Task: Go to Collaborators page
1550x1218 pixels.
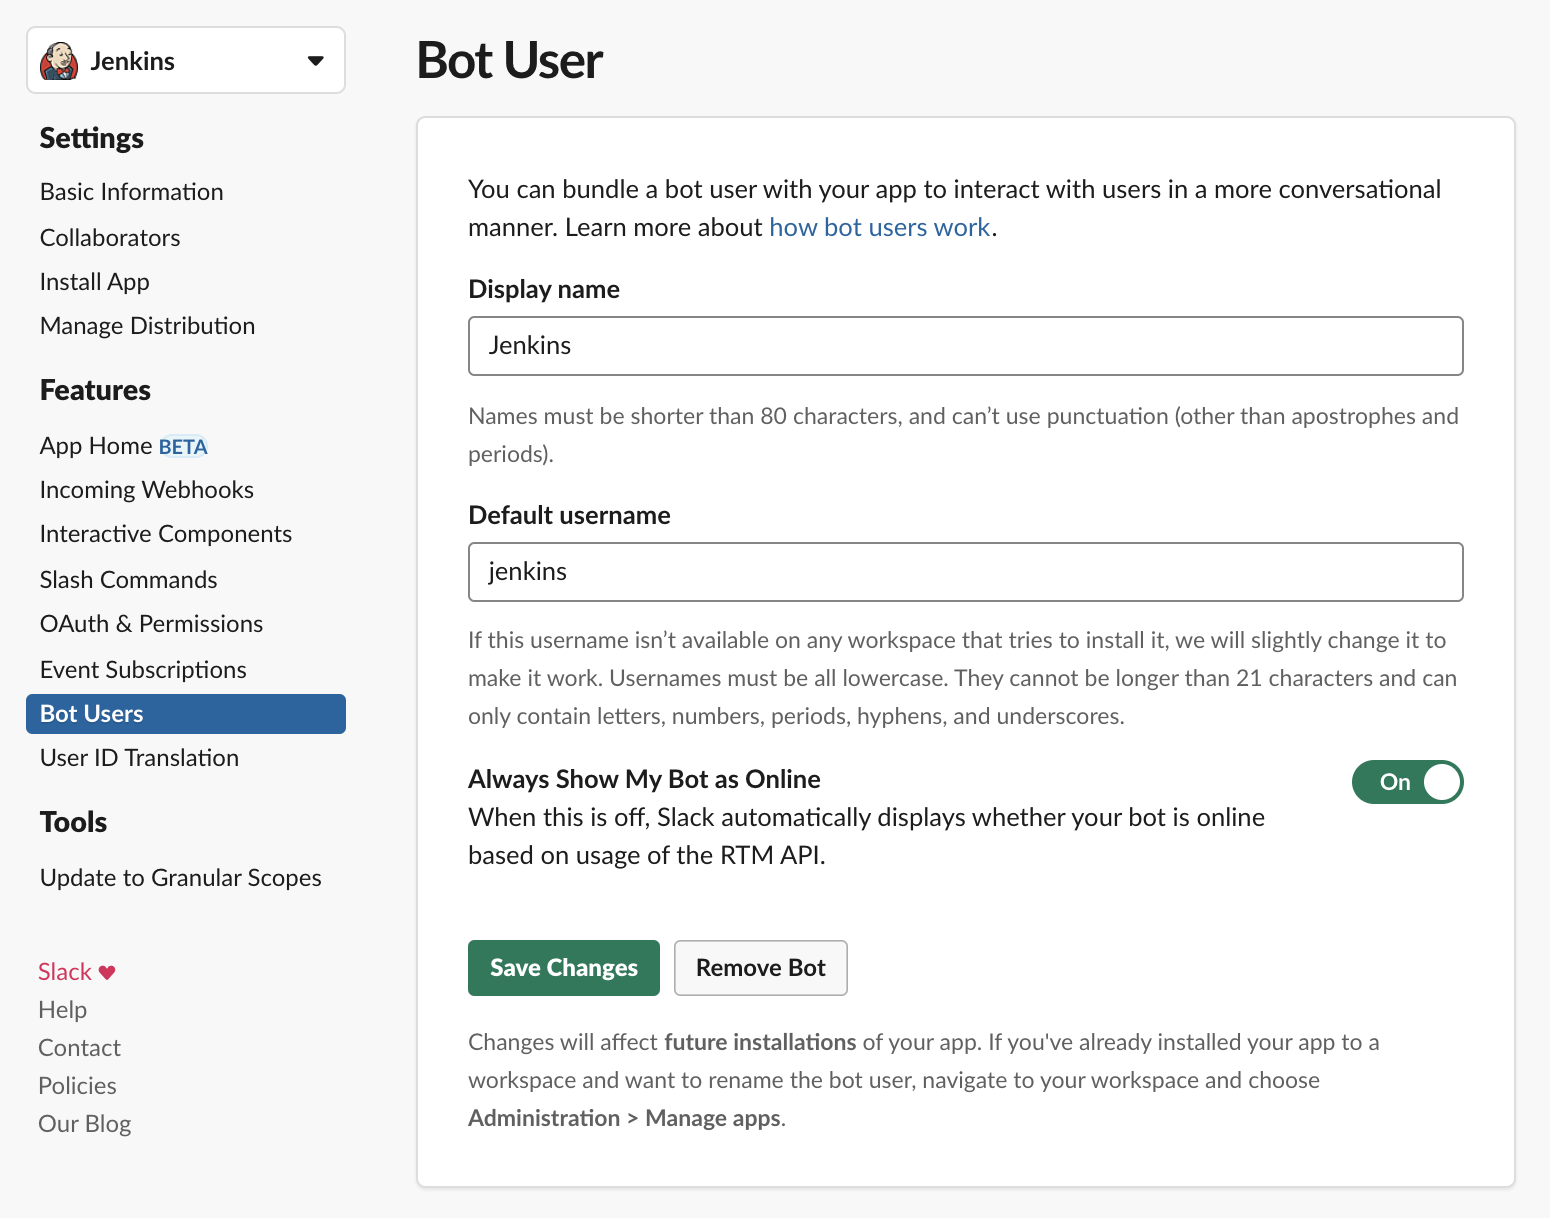Action: (110, 238)
